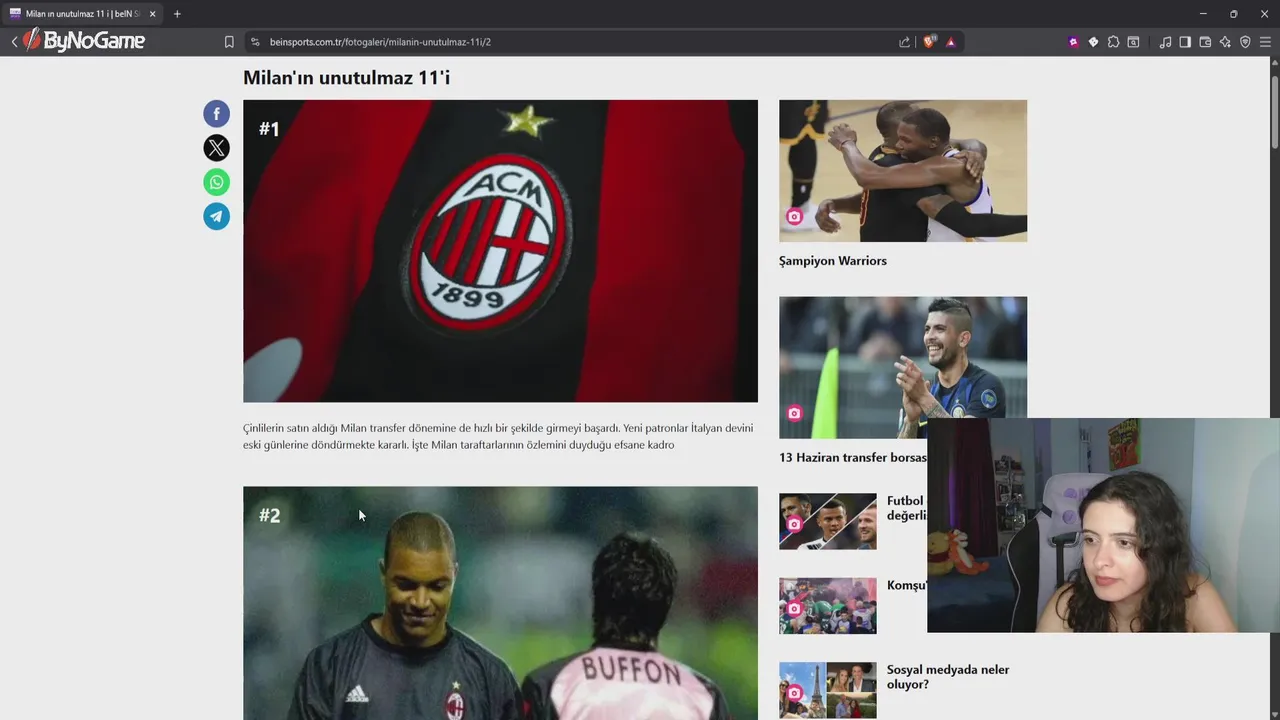Bookmark this page with the bookmark icon
Image resolution: width=1280 pixels, height=720 pixels.
pos(229,42)
